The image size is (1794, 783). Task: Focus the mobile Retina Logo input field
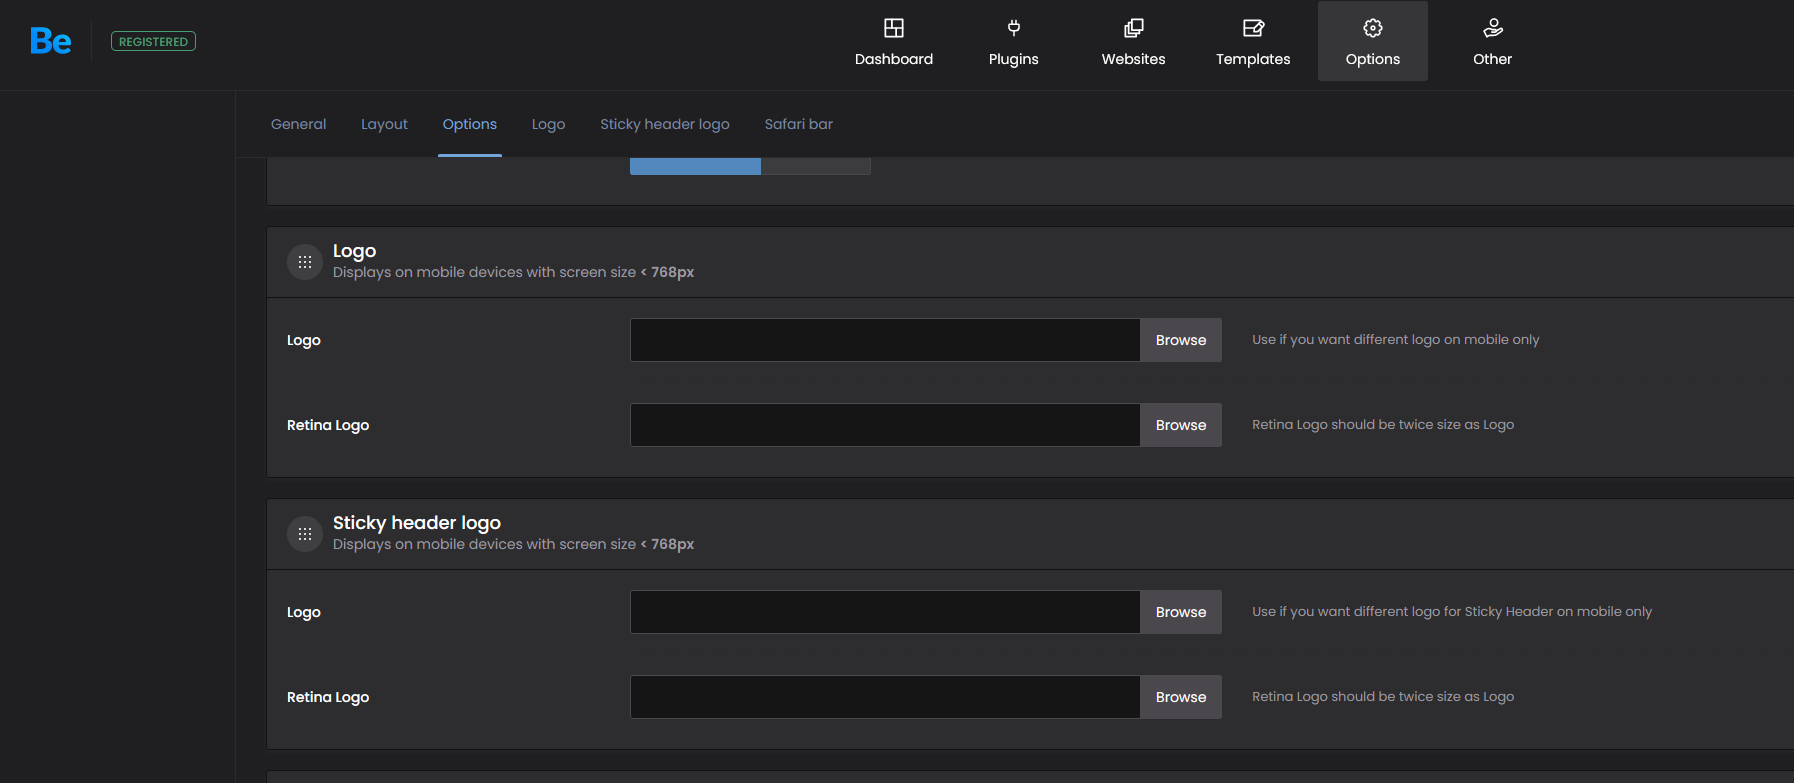pyautogui.click(x=885, y=425)
